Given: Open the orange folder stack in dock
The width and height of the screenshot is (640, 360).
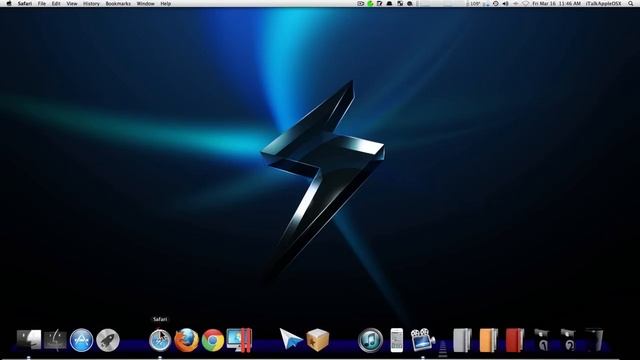Looking at the screenshot, I should (489, 340).
